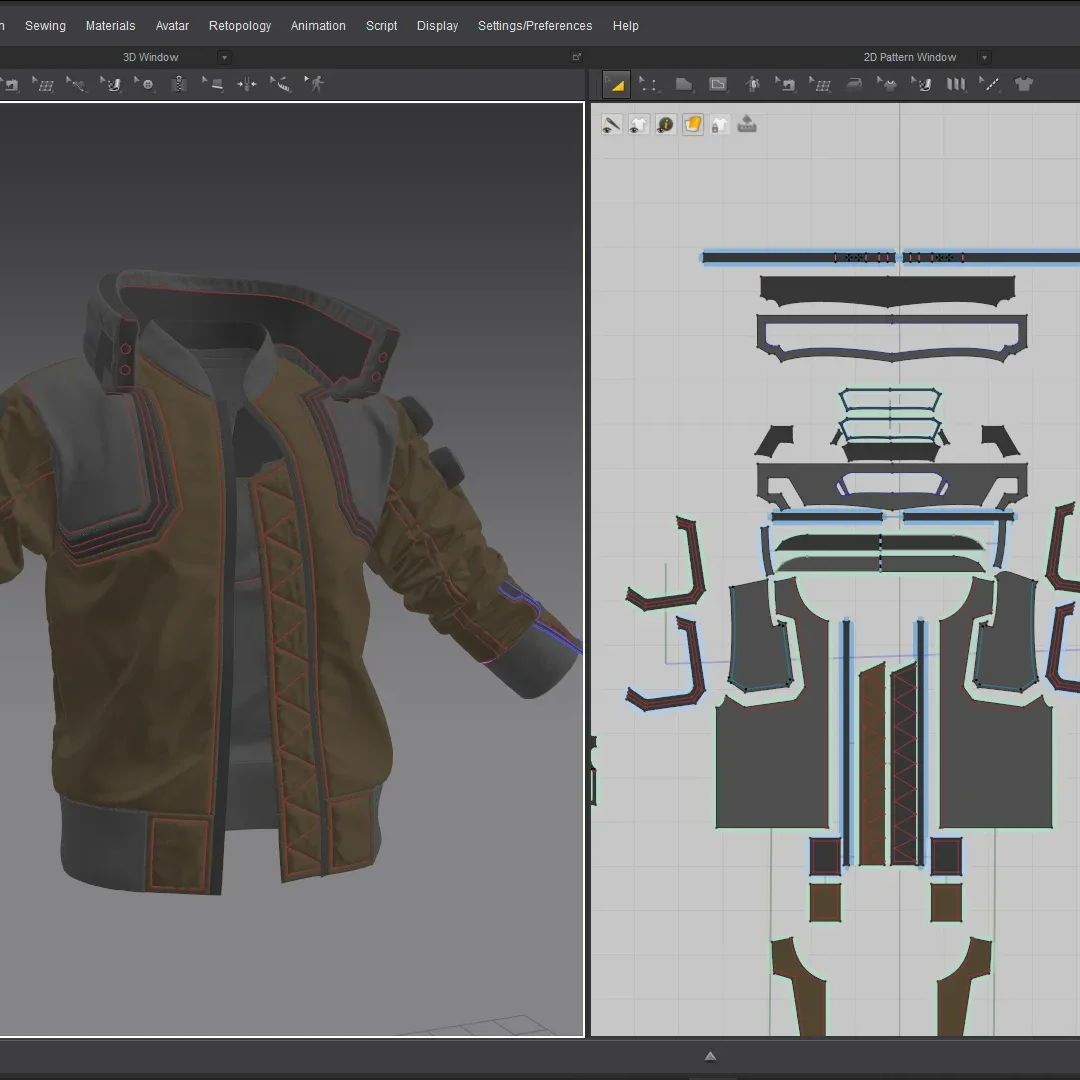Expand the bottom panel with up arrow
The height and width of the screenshot is (1080, 1080).
(710, 1056)
